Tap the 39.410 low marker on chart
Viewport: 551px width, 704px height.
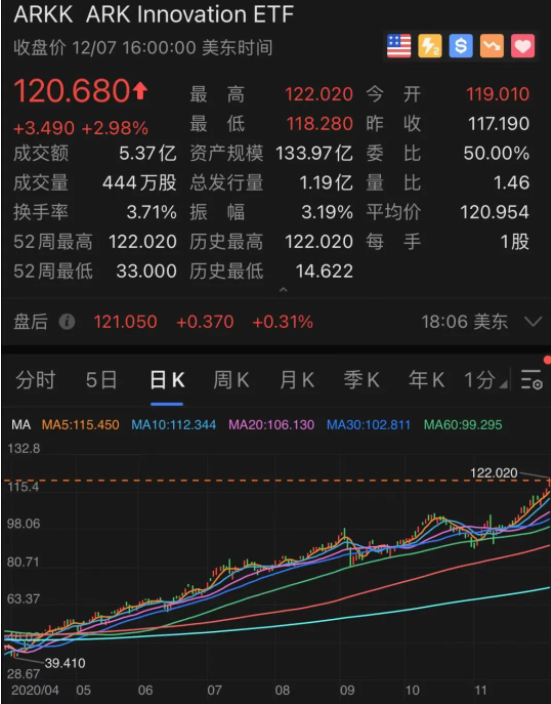pyautogui.click(x=65, y=663)
